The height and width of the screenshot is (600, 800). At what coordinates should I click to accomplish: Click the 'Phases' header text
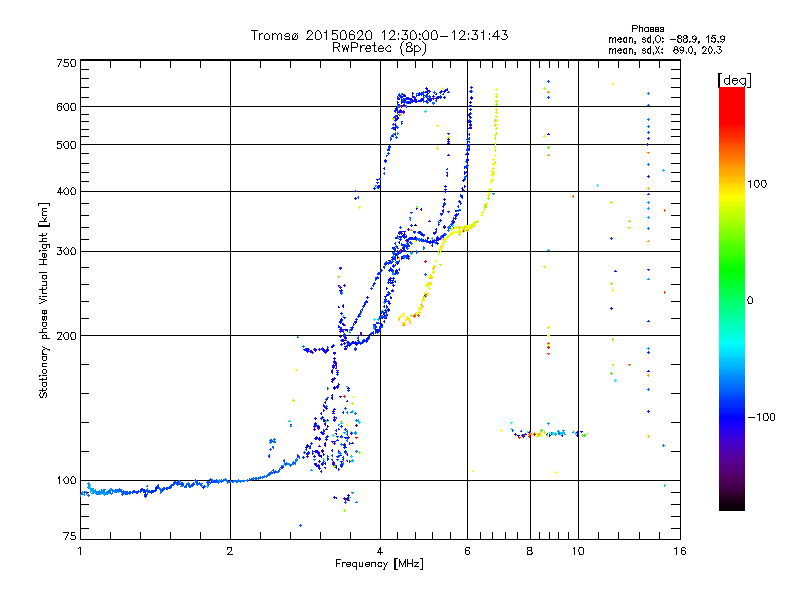coord(647,29)
